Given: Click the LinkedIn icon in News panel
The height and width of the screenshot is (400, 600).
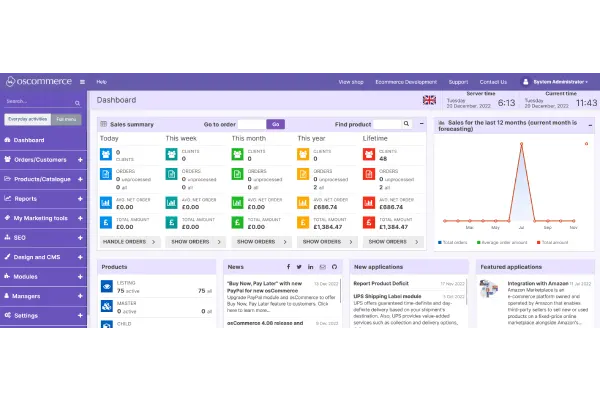Looking at the screenshot, I should (x=311, y=267).
